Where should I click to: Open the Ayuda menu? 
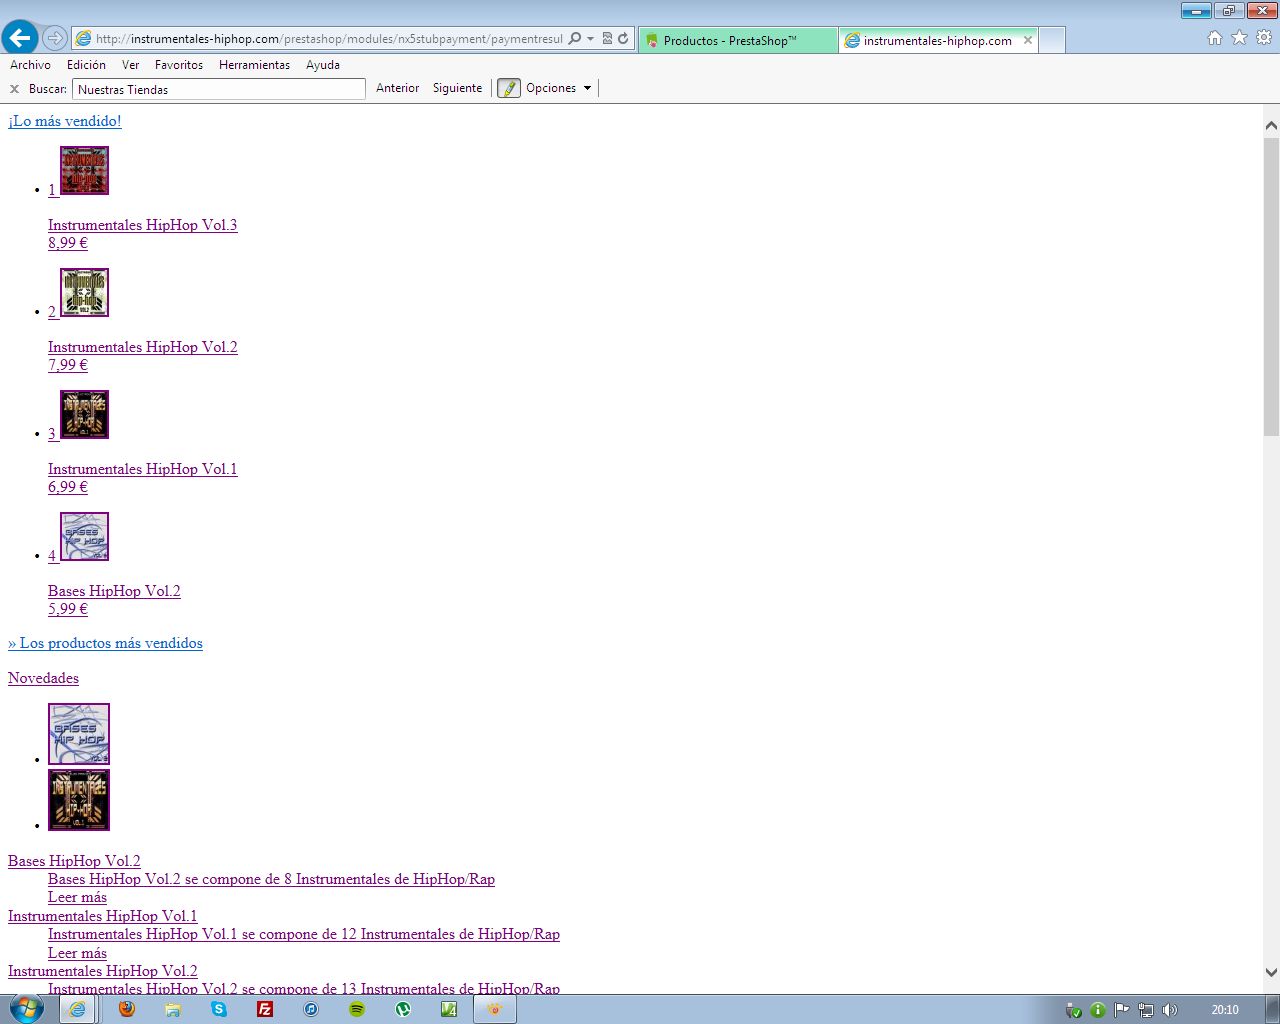pyautogui.click(x=323, y=65)
